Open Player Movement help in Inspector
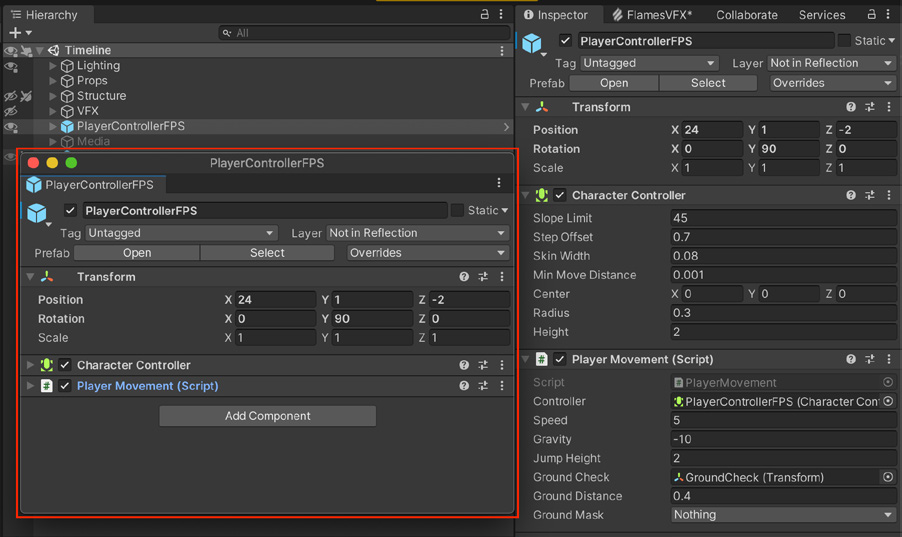This screenshot has width=902, height=537. [851, 359]
